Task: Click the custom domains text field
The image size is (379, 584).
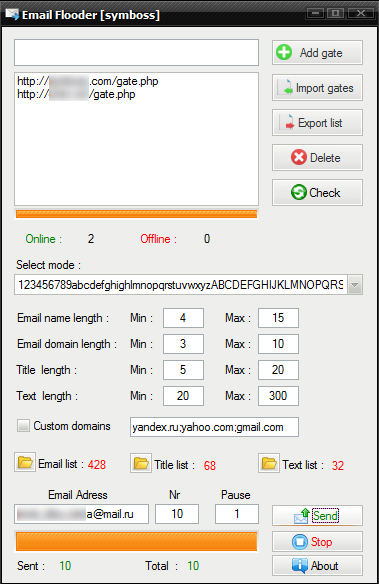Action: [x=214, y=427]
